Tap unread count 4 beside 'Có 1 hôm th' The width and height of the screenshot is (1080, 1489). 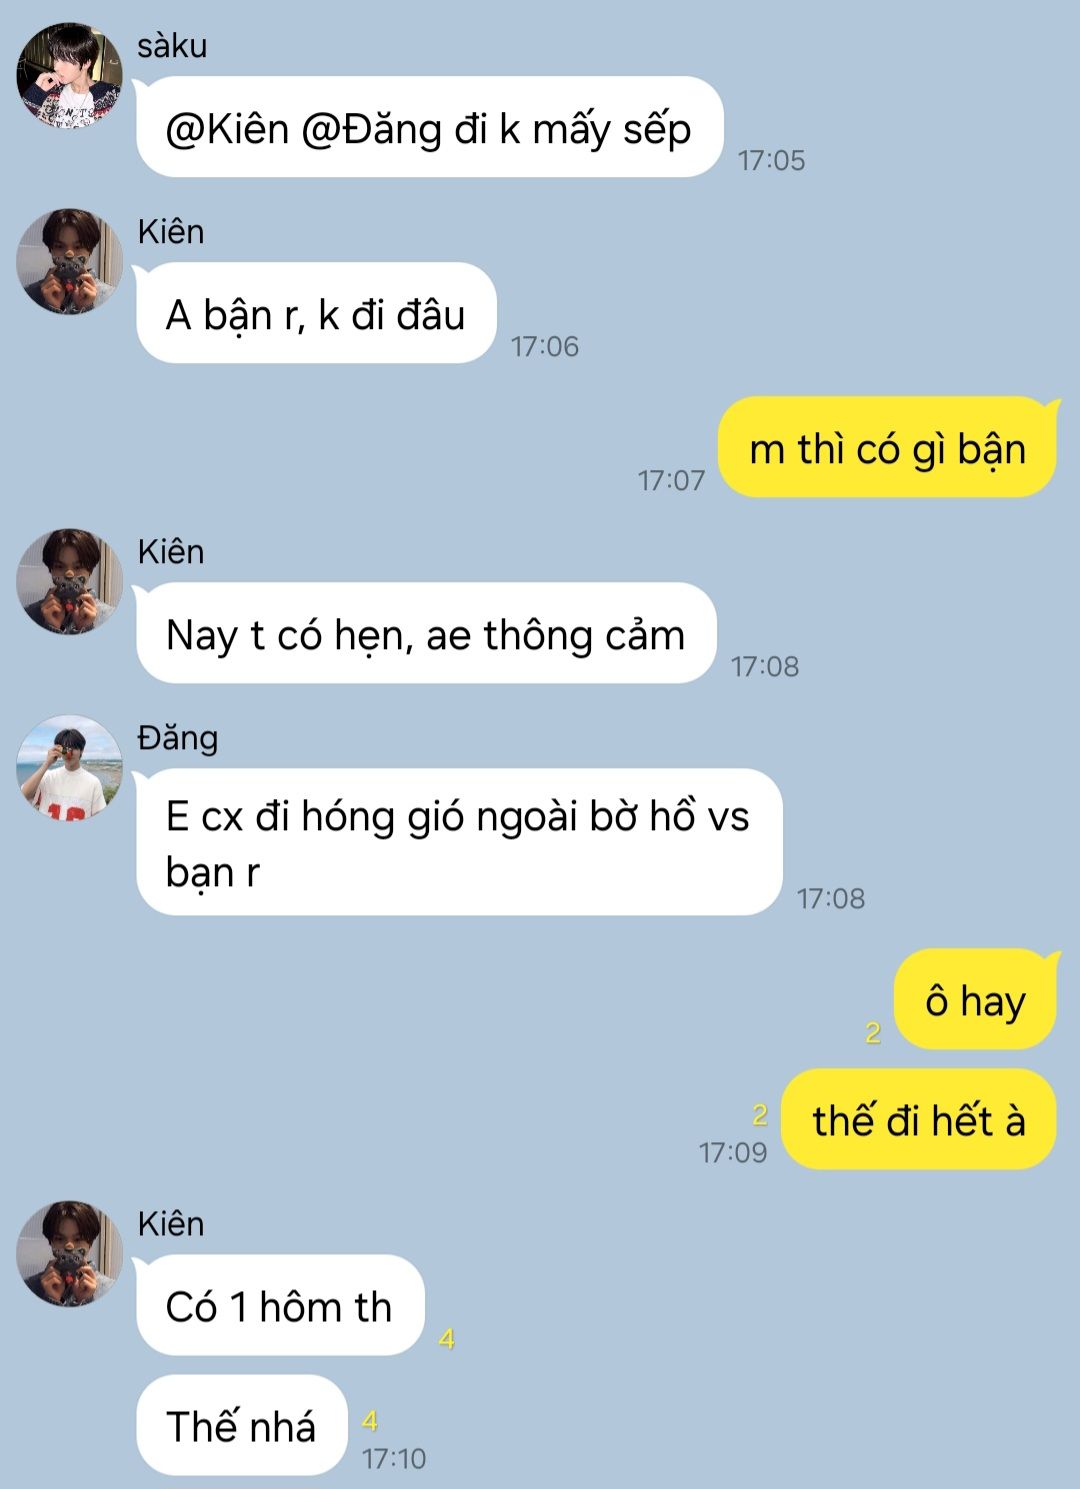click(447, 1338)
